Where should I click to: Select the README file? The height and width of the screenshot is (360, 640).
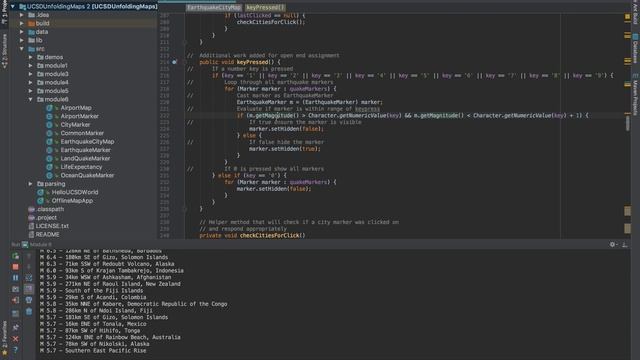coord(47,234)
